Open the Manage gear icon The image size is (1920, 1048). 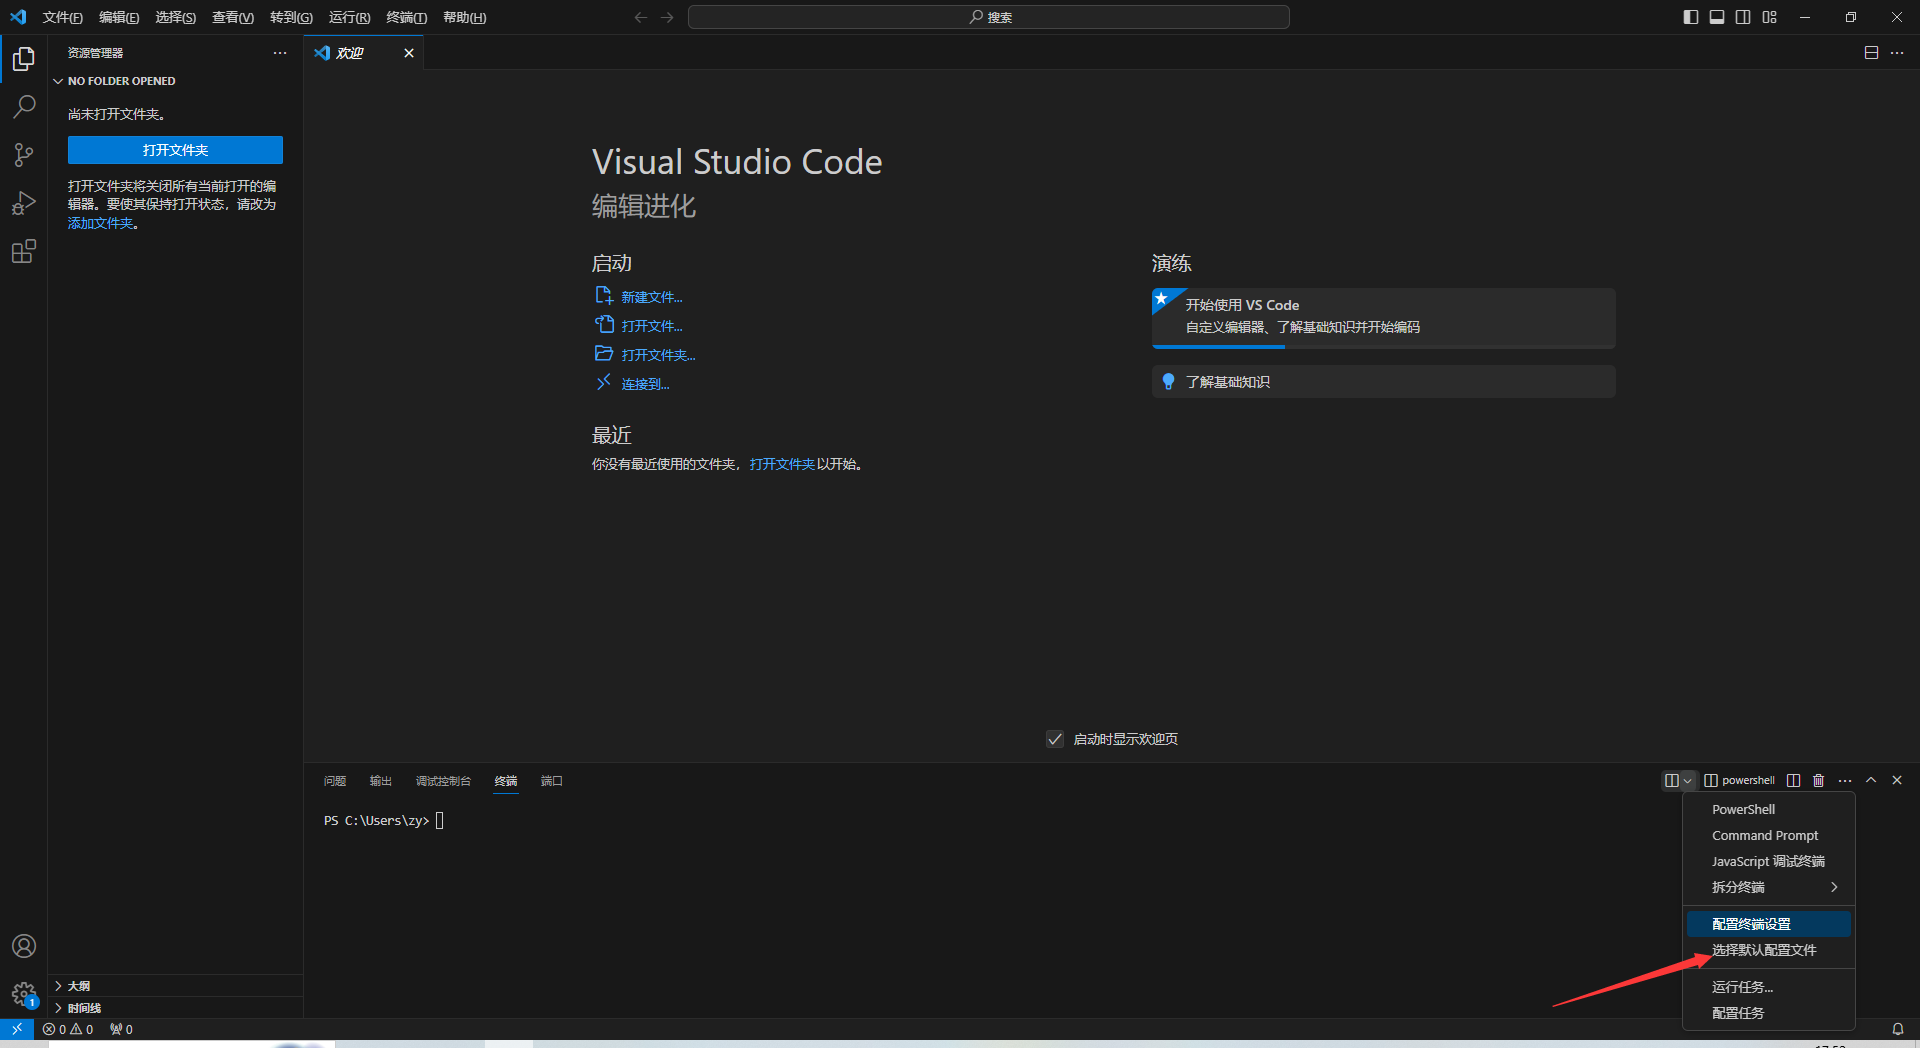tap(24, 994)
